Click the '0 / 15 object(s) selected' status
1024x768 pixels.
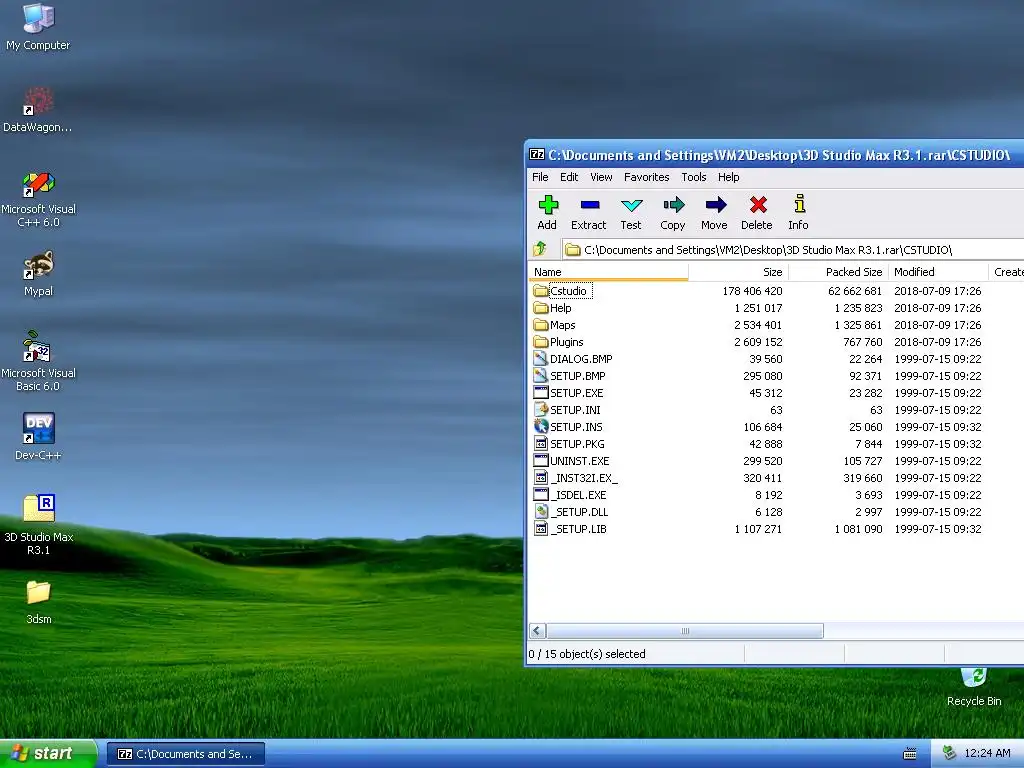click(586, 654)
